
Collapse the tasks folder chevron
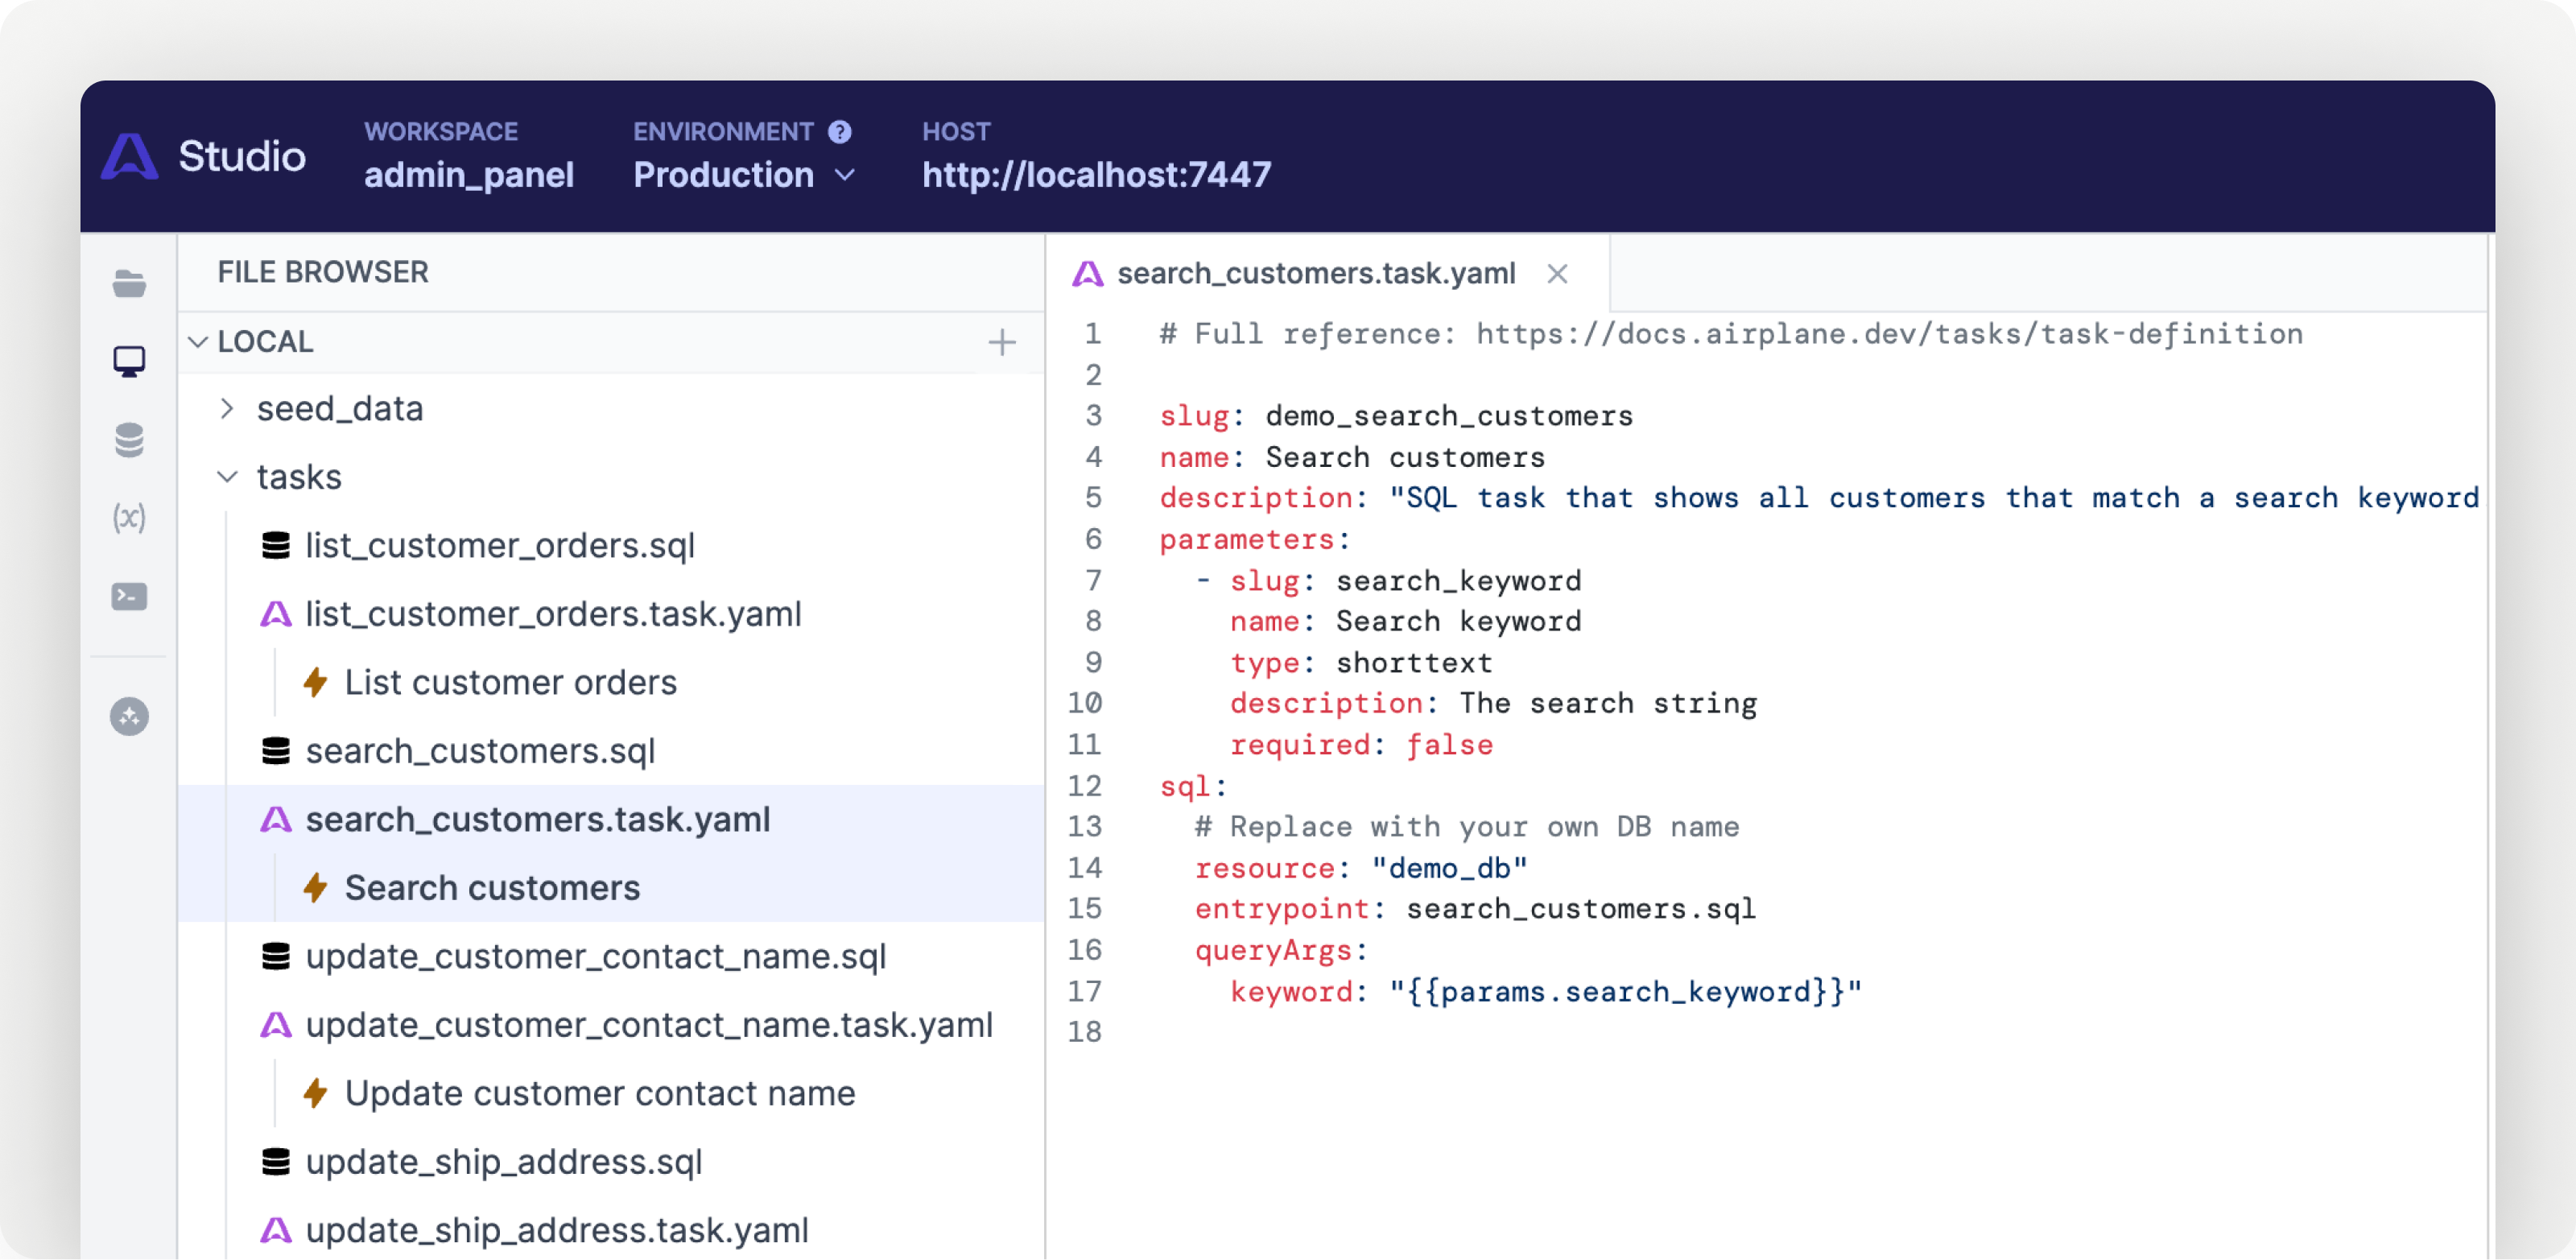click(x=227, y=477)
